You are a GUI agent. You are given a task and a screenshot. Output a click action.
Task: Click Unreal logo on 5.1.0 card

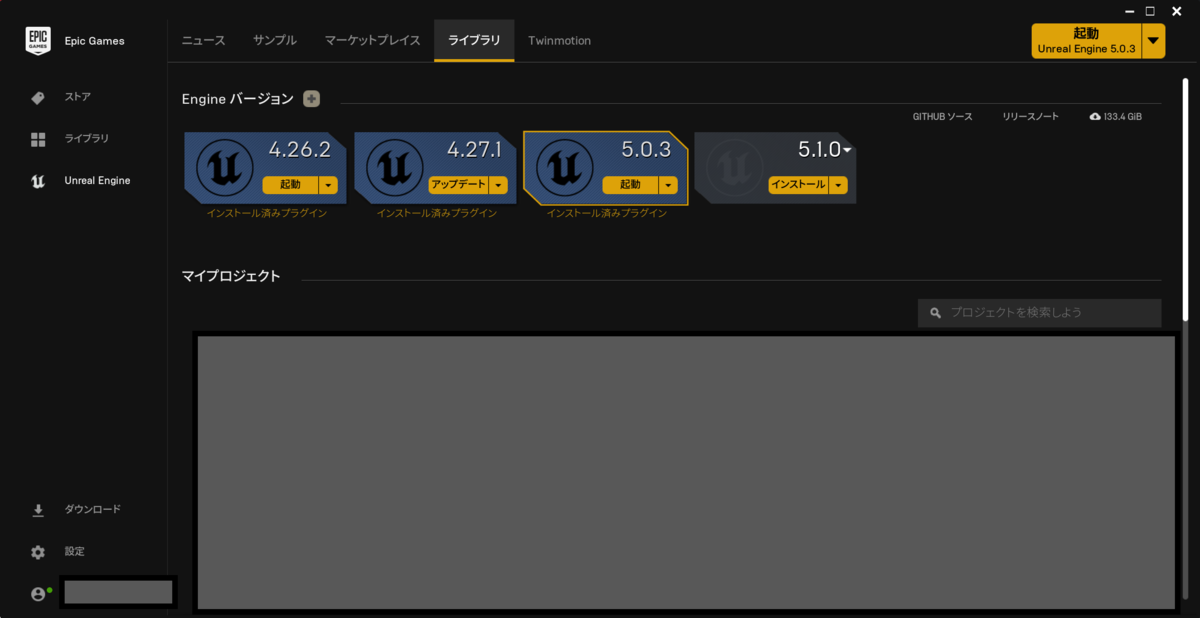pyautogui.click(x=735, y=167)
